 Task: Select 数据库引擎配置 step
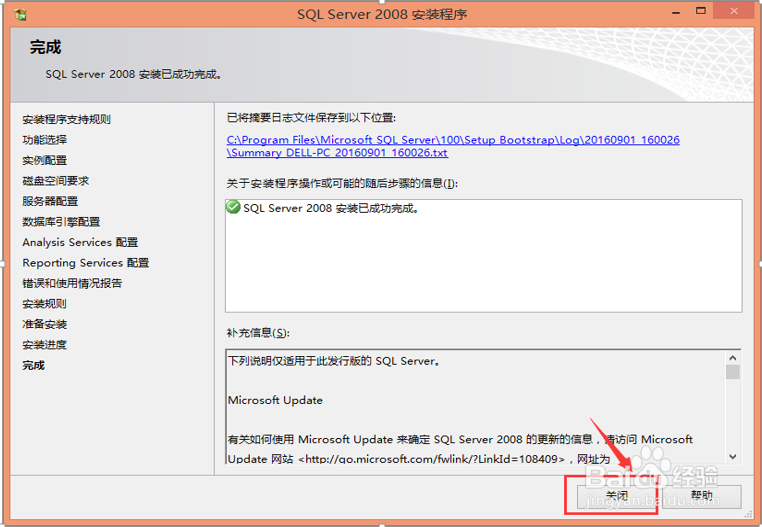(x=61, y=222)
